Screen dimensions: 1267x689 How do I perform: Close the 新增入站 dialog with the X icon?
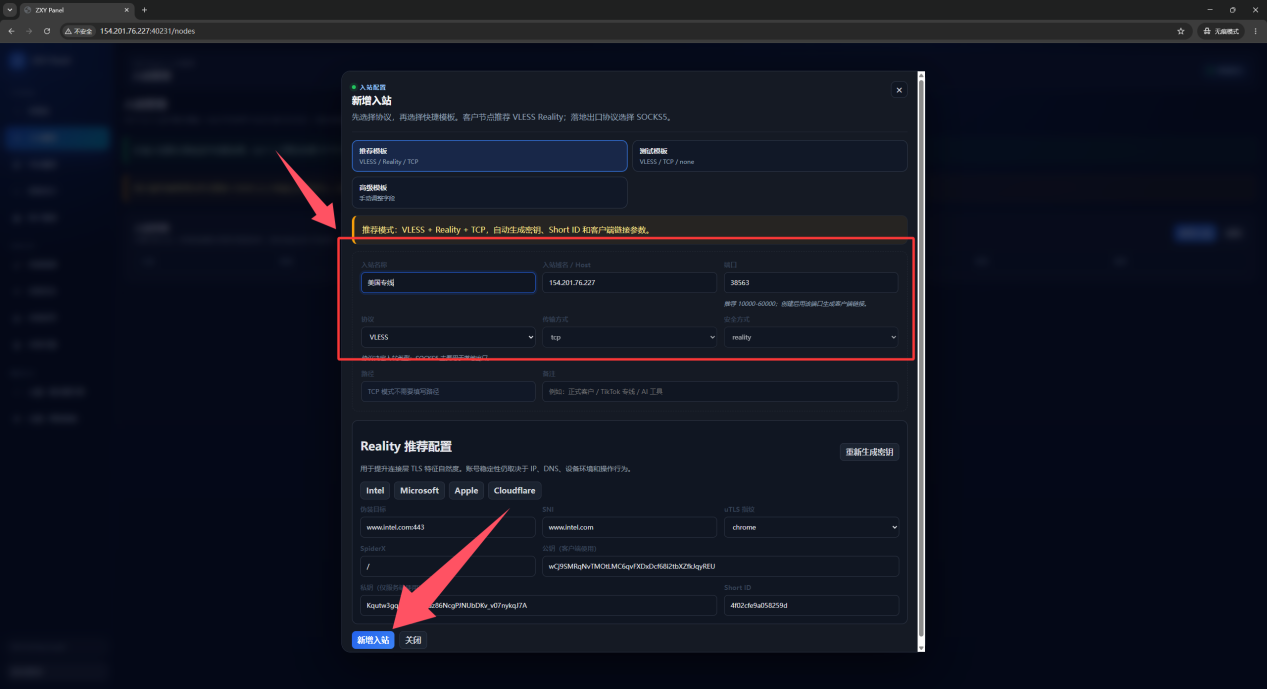[x=898, y=90]
